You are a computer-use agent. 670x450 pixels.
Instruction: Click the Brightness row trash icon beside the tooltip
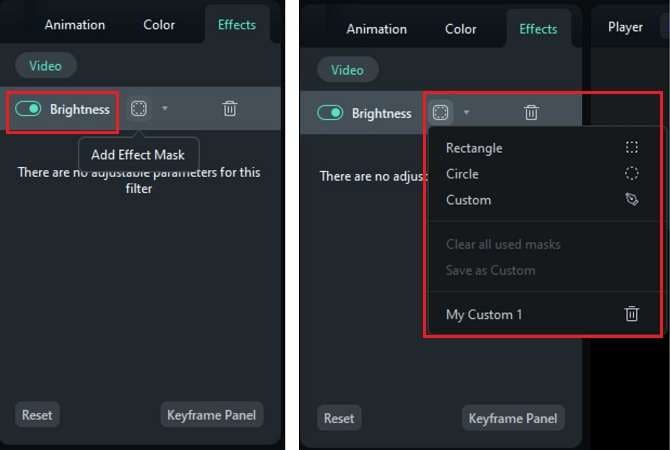click(230, 109)
